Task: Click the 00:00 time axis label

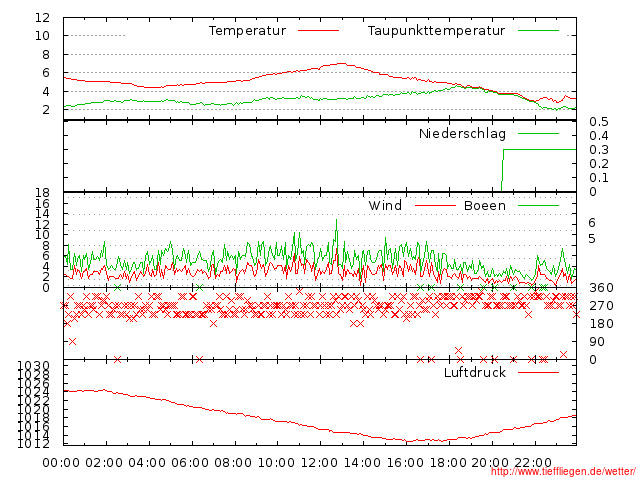Action: pos(61,463)
